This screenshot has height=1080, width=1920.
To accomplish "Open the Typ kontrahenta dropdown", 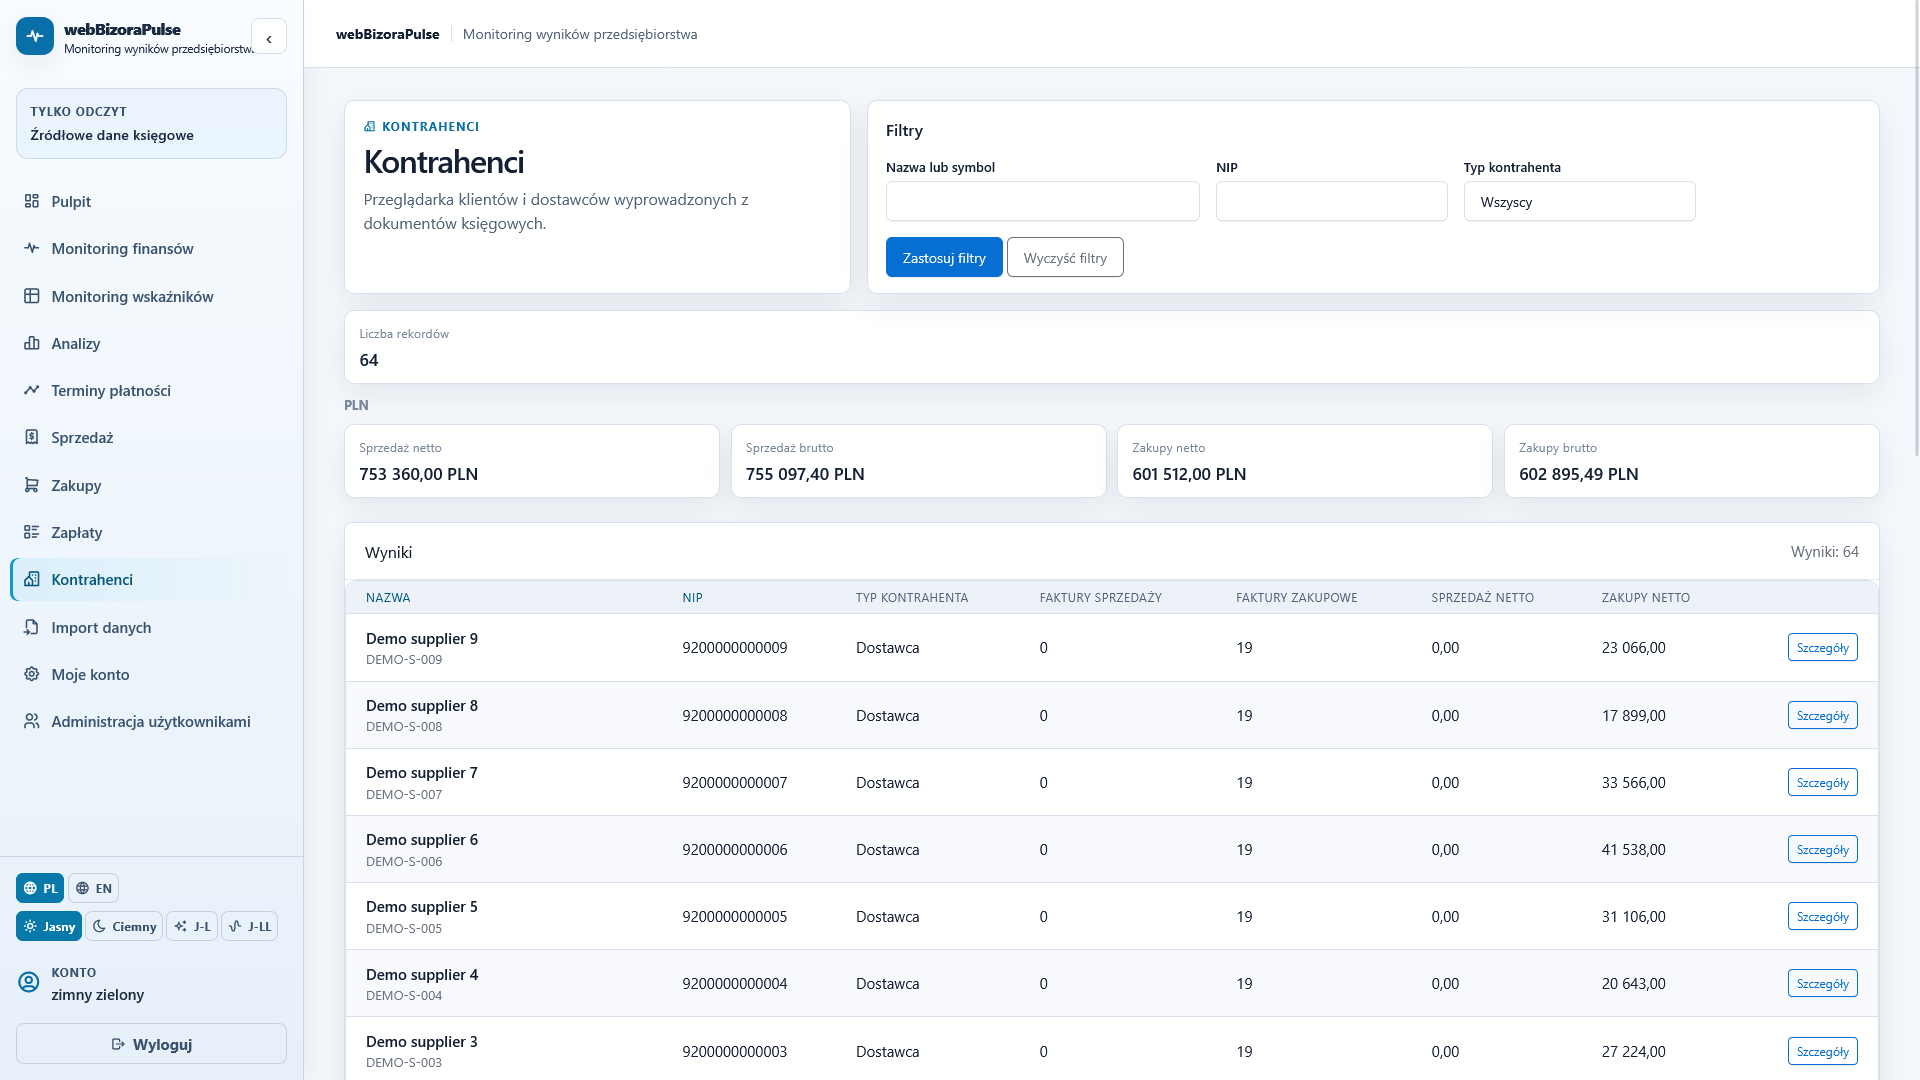I will click(1579, 201).
